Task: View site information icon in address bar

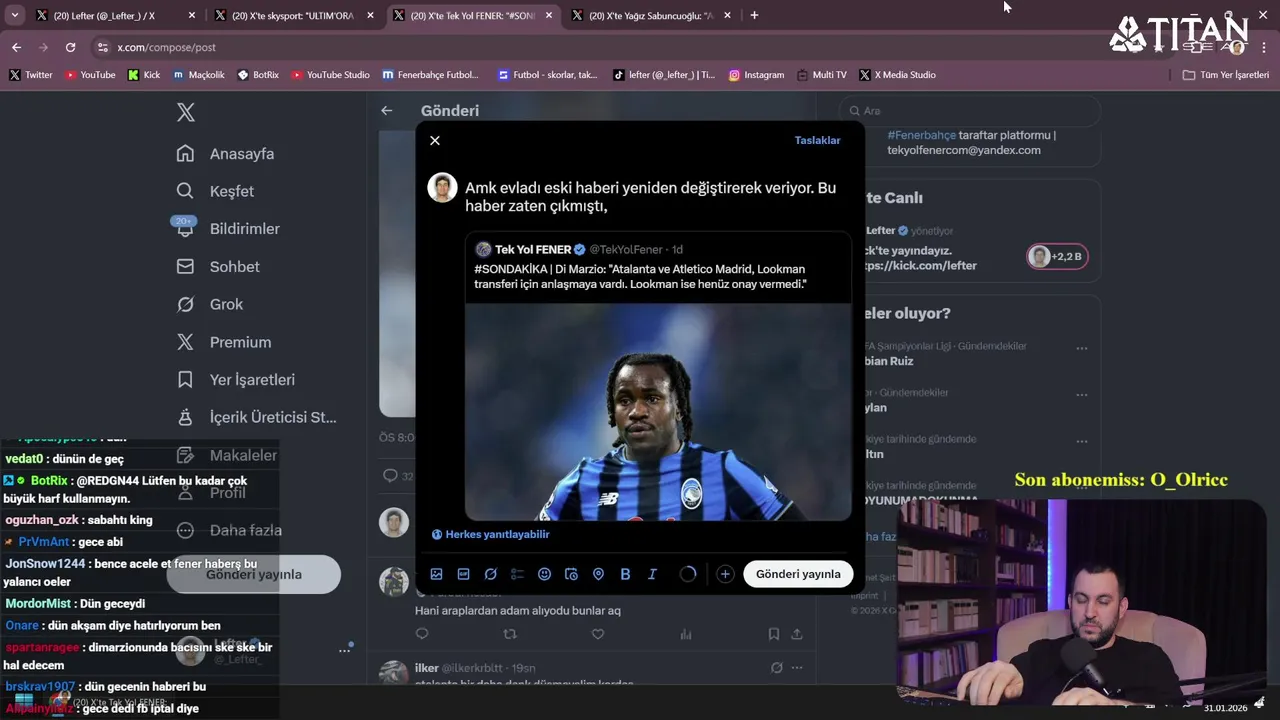Action: pyautogui.click(x=102, y=47)
